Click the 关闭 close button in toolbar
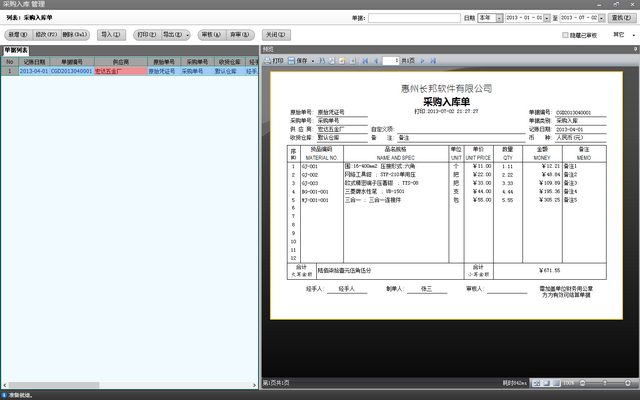The height and width of the screenshot is (400, 640). coord(276,35)
